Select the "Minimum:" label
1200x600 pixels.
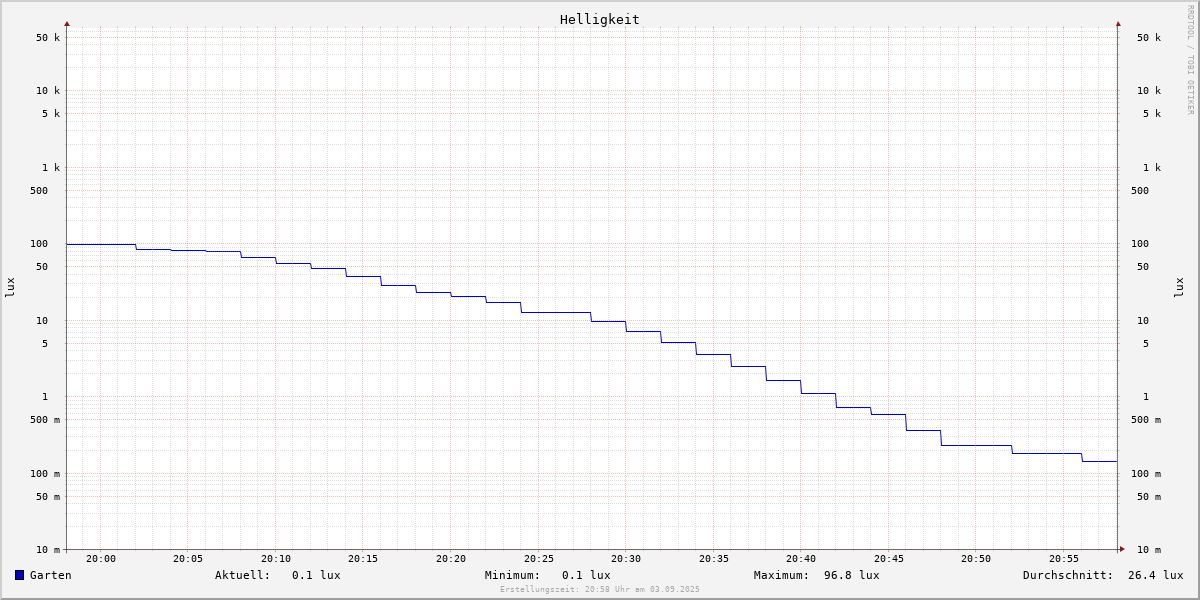coord(513,575)
